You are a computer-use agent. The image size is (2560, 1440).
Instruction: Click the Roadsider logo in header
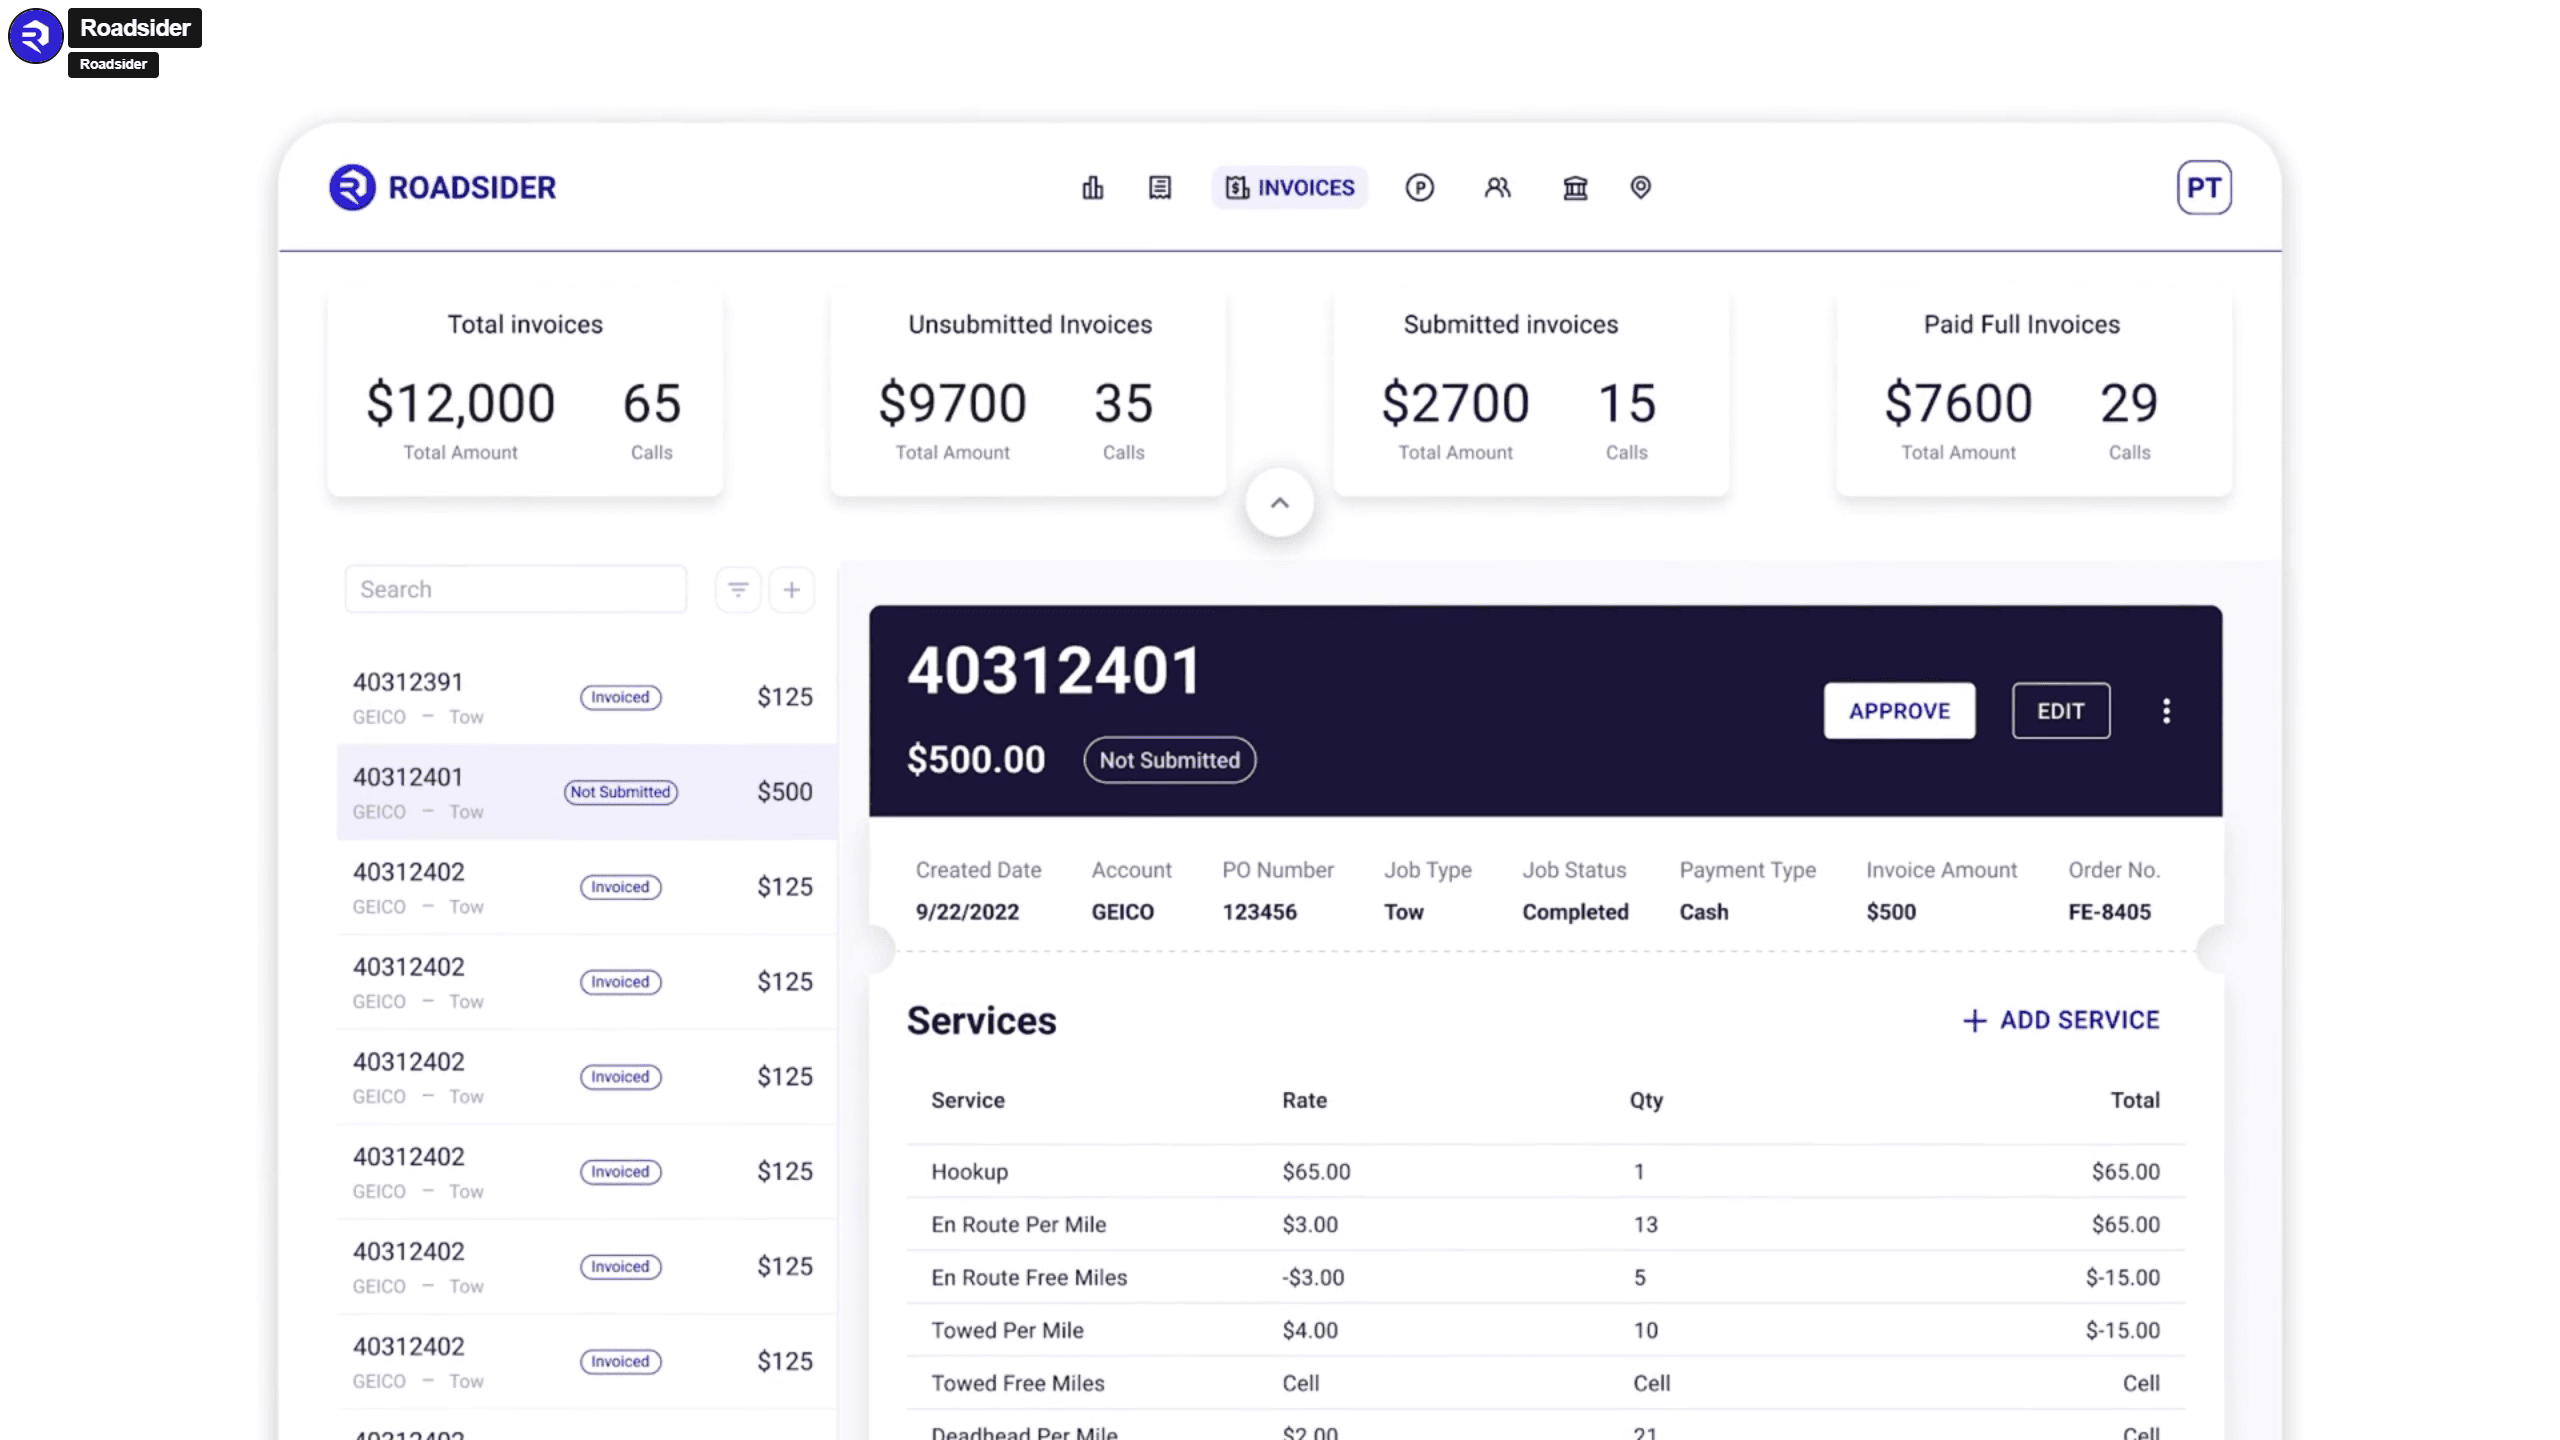point(443,188)
